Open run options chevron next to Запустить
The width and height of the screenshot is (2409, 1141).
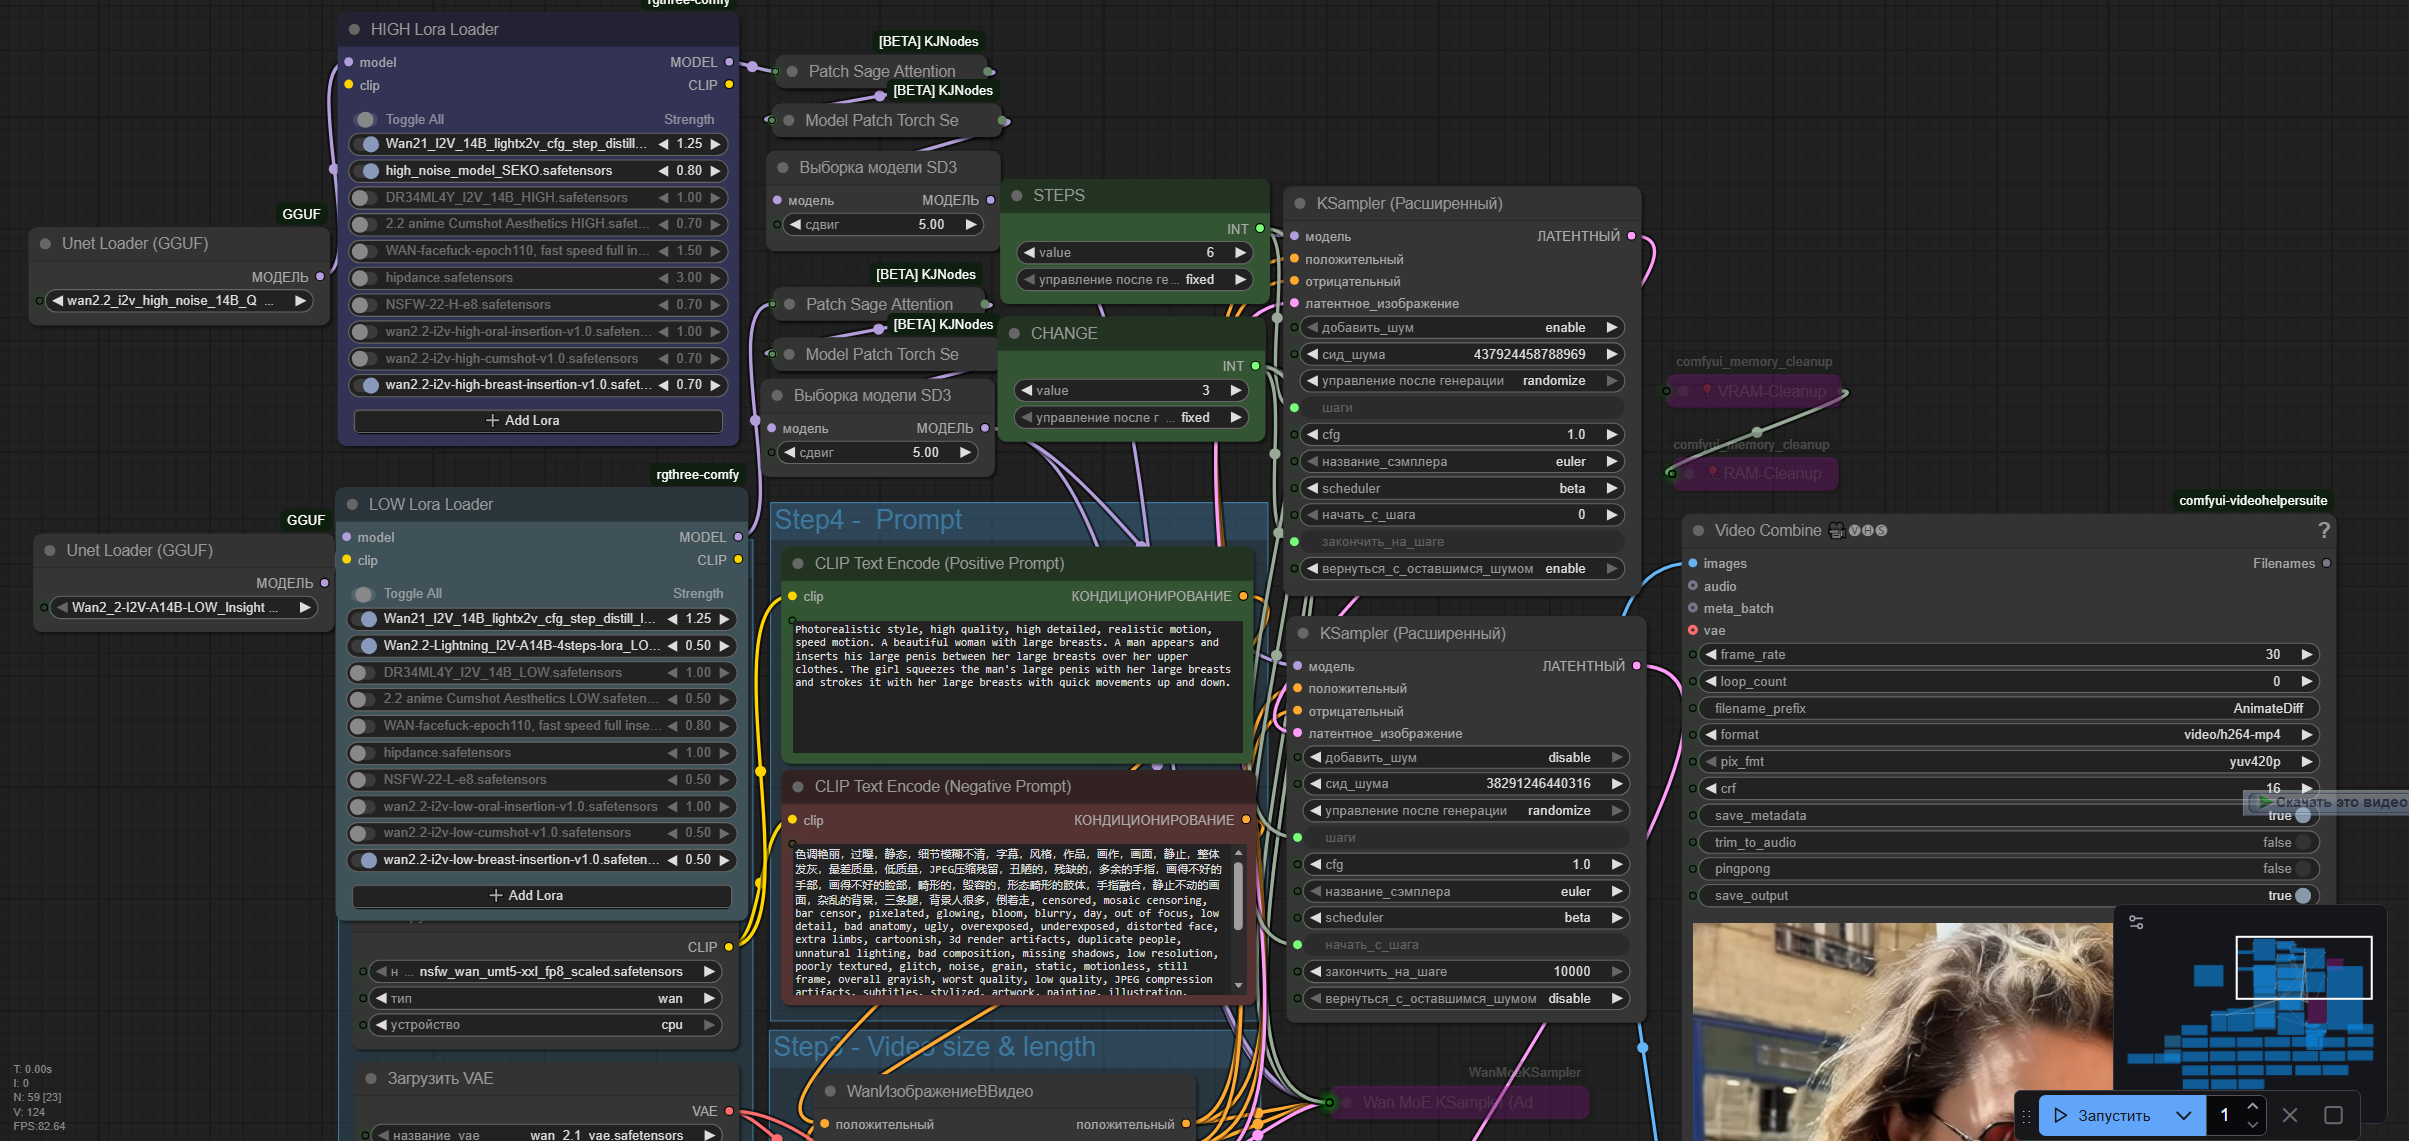tap(2184, 1115)
